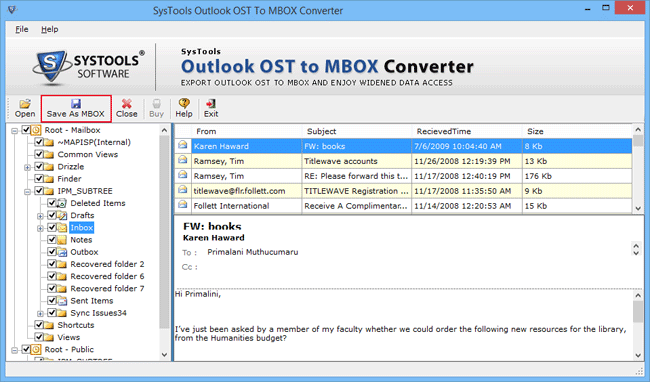Click the Deleted Items folder icon
The height and width of the screenshot is (382, 650).
pyautogui.click(x=62, y=203)
